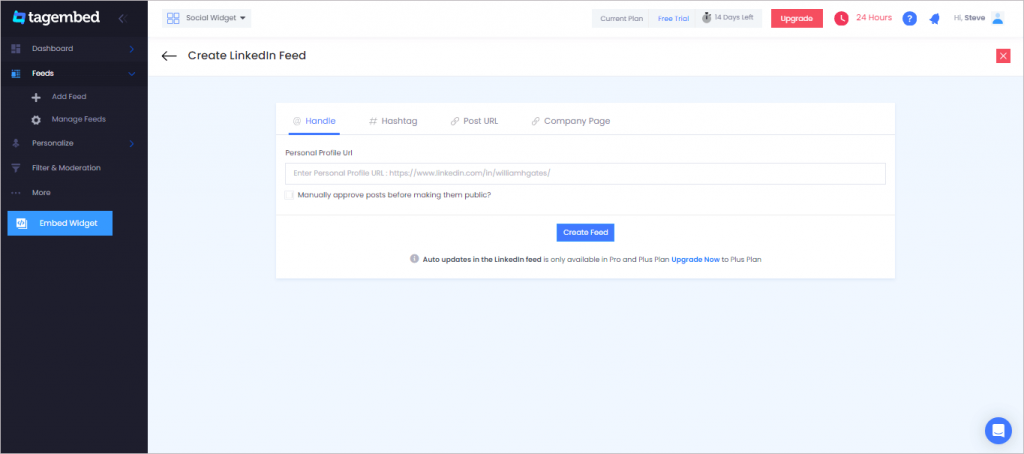Follow the Upgrade Now link
This screenshot has width=1024, height=454.
point(696,259)
